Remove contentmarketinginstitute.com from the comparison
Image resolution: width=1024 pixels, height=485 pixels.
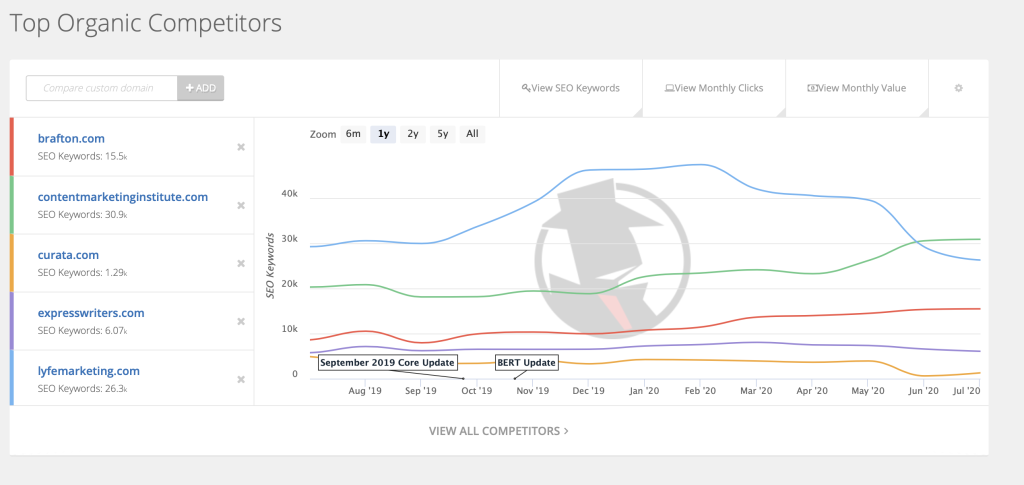coord(241,205)
